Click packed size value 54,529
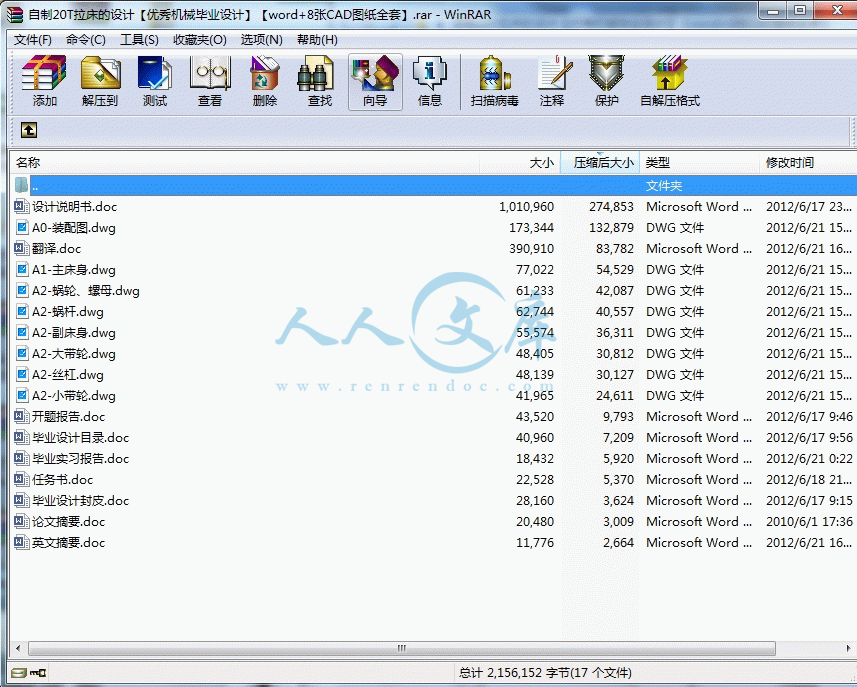The image size is (857, 687). coord(614,269)
